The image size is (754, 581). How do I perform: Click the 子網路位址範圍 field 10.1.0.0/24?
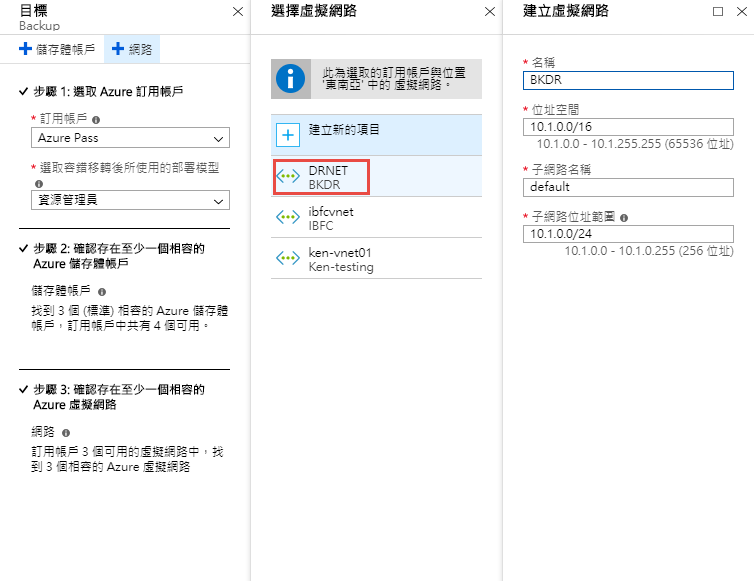point(628,234)
